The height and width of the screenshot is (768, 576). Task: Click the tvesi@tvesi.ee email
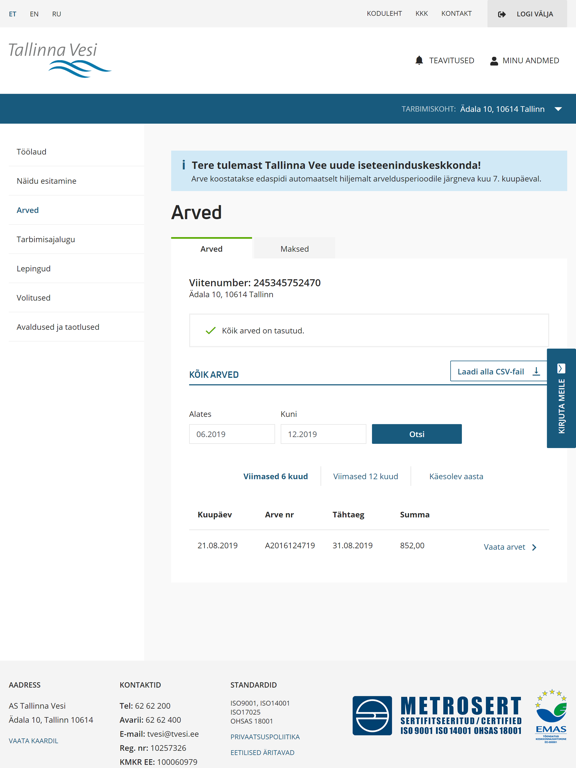click(173, 734)
